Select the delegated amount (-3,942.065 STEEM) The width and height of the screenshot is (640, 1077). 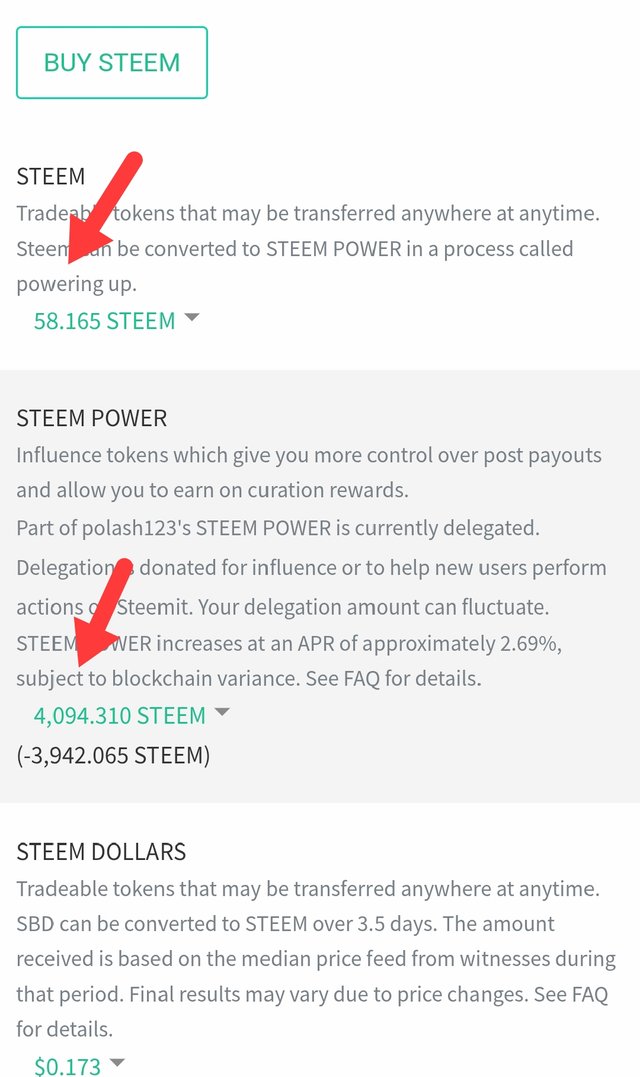(113, 755)
